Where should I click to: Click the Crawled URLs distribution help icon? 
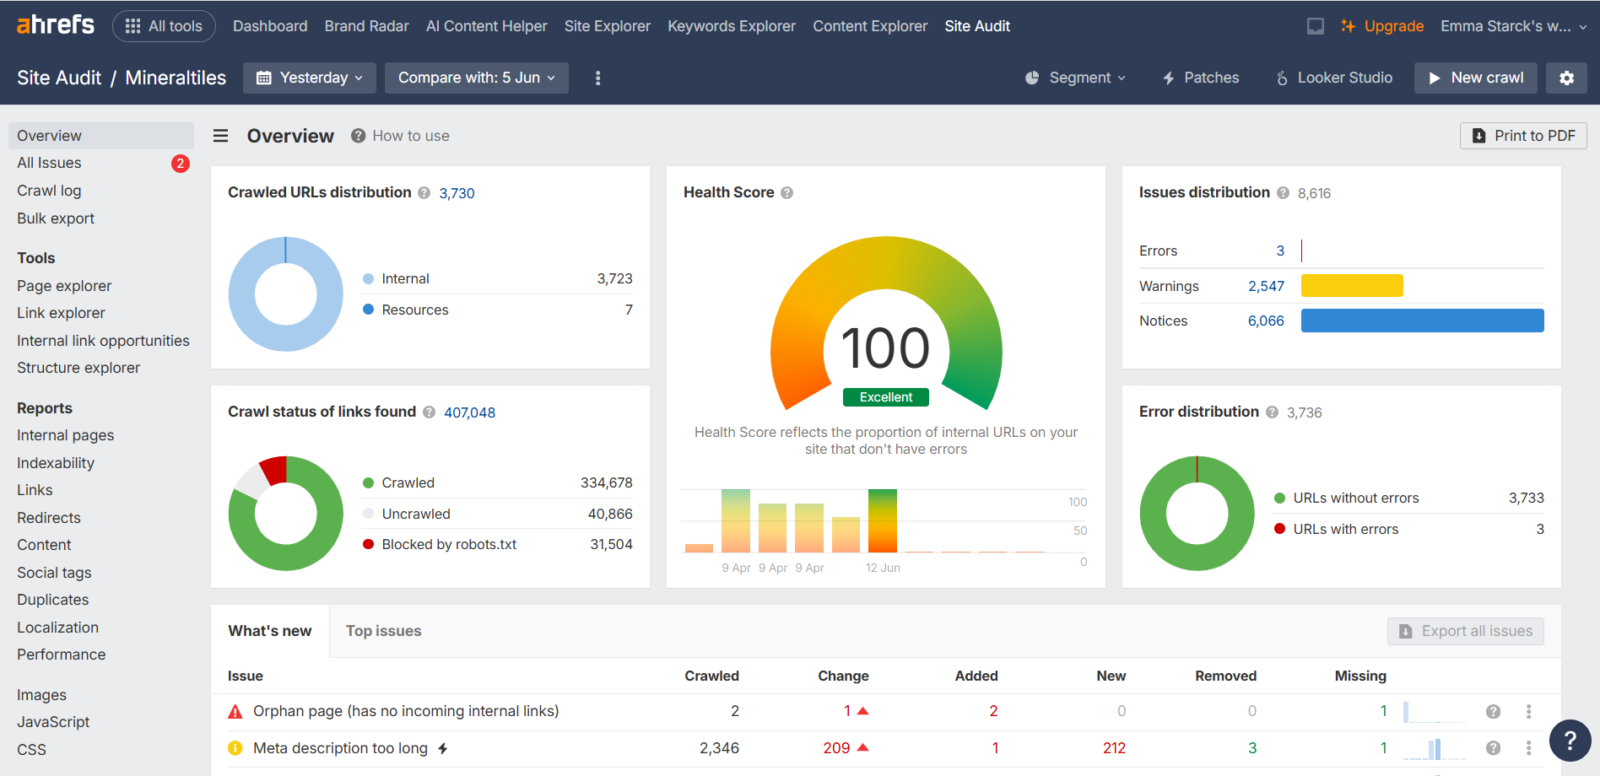coord(424,193)
